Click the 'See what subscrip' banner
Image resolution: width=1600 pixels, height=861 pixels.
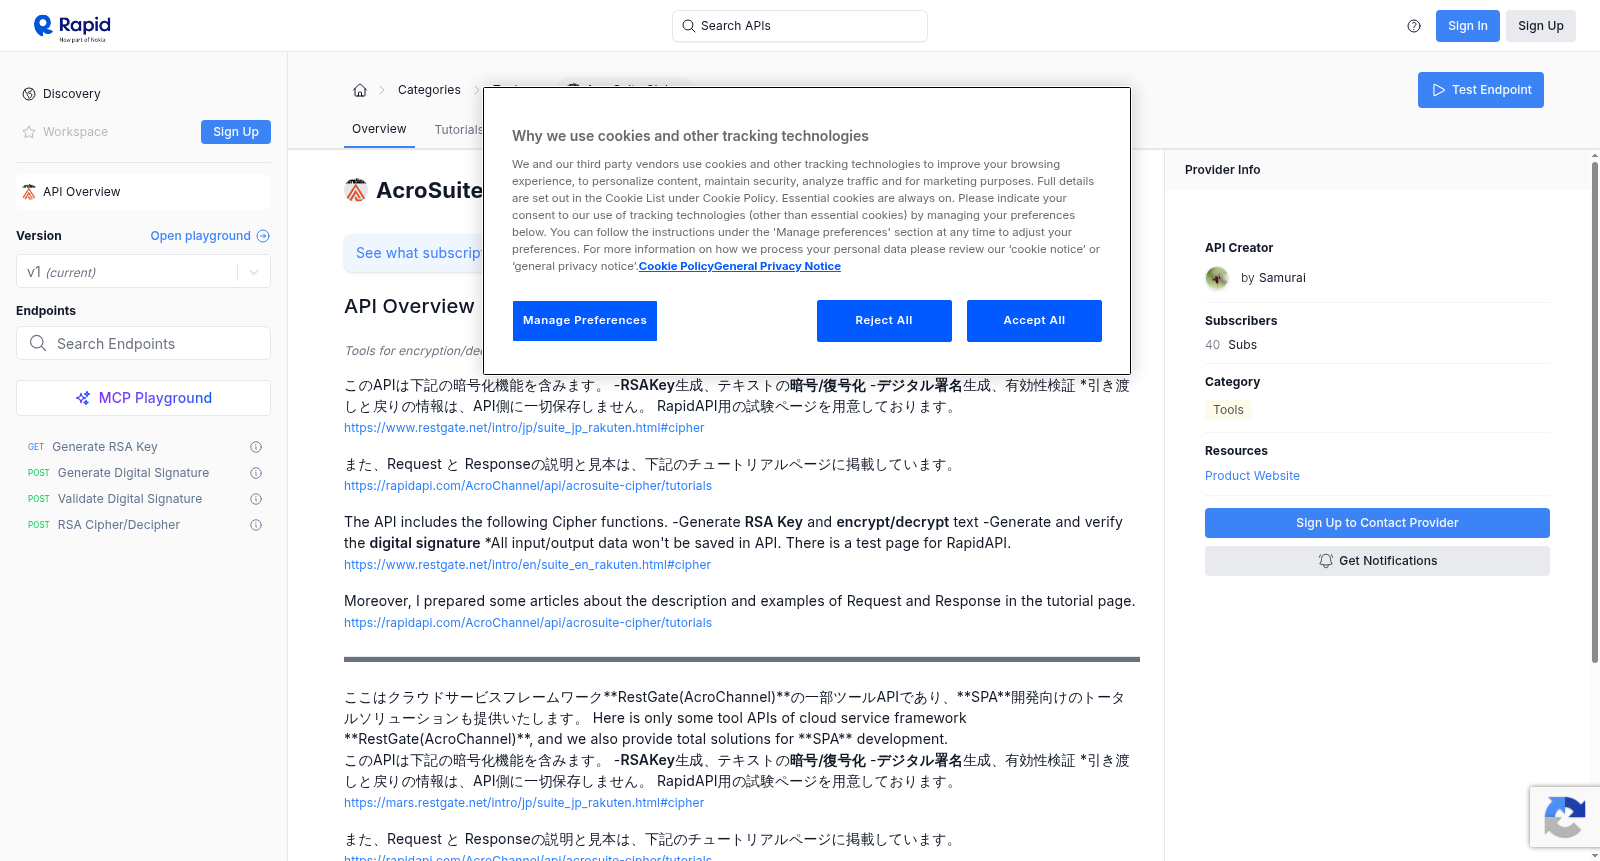coord(413,253)
